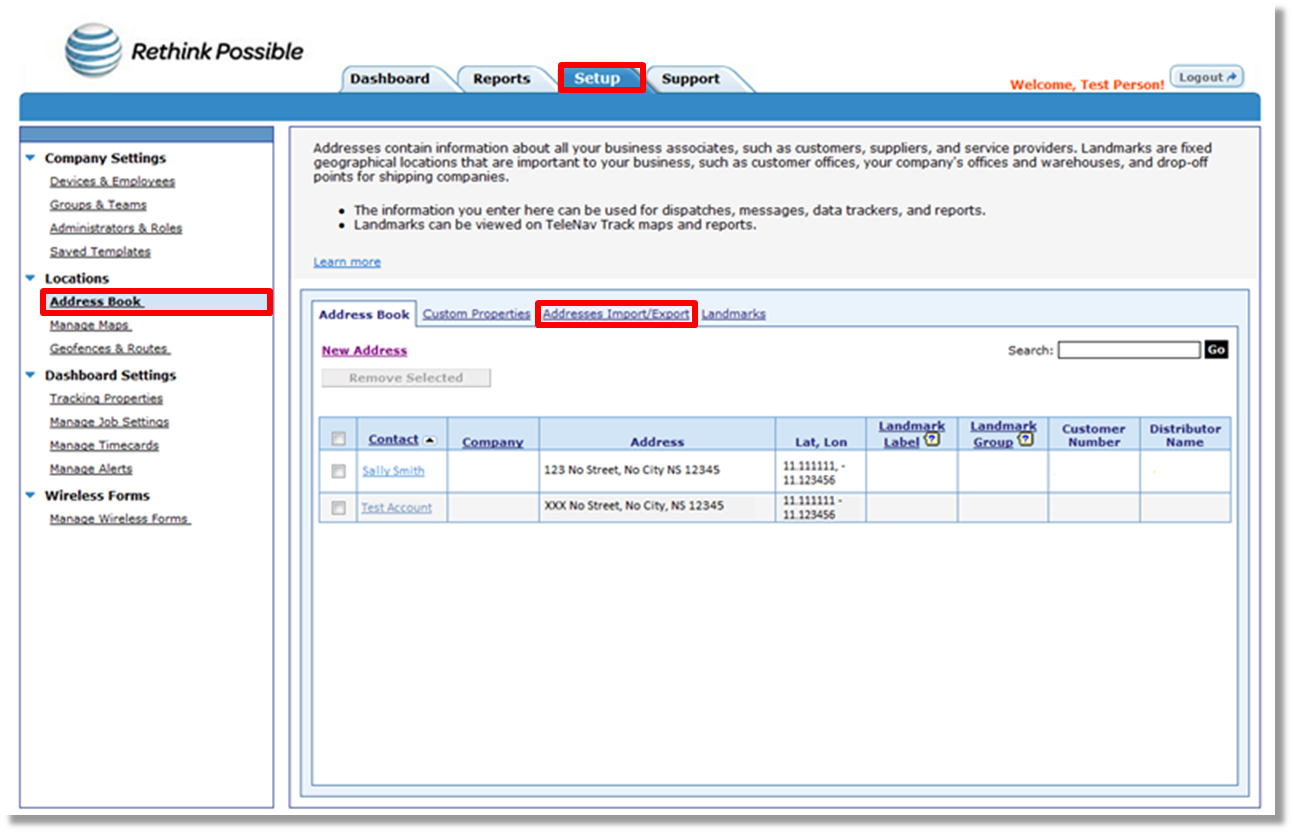Check the Test Account row checkbox

(x=339, y=508)
